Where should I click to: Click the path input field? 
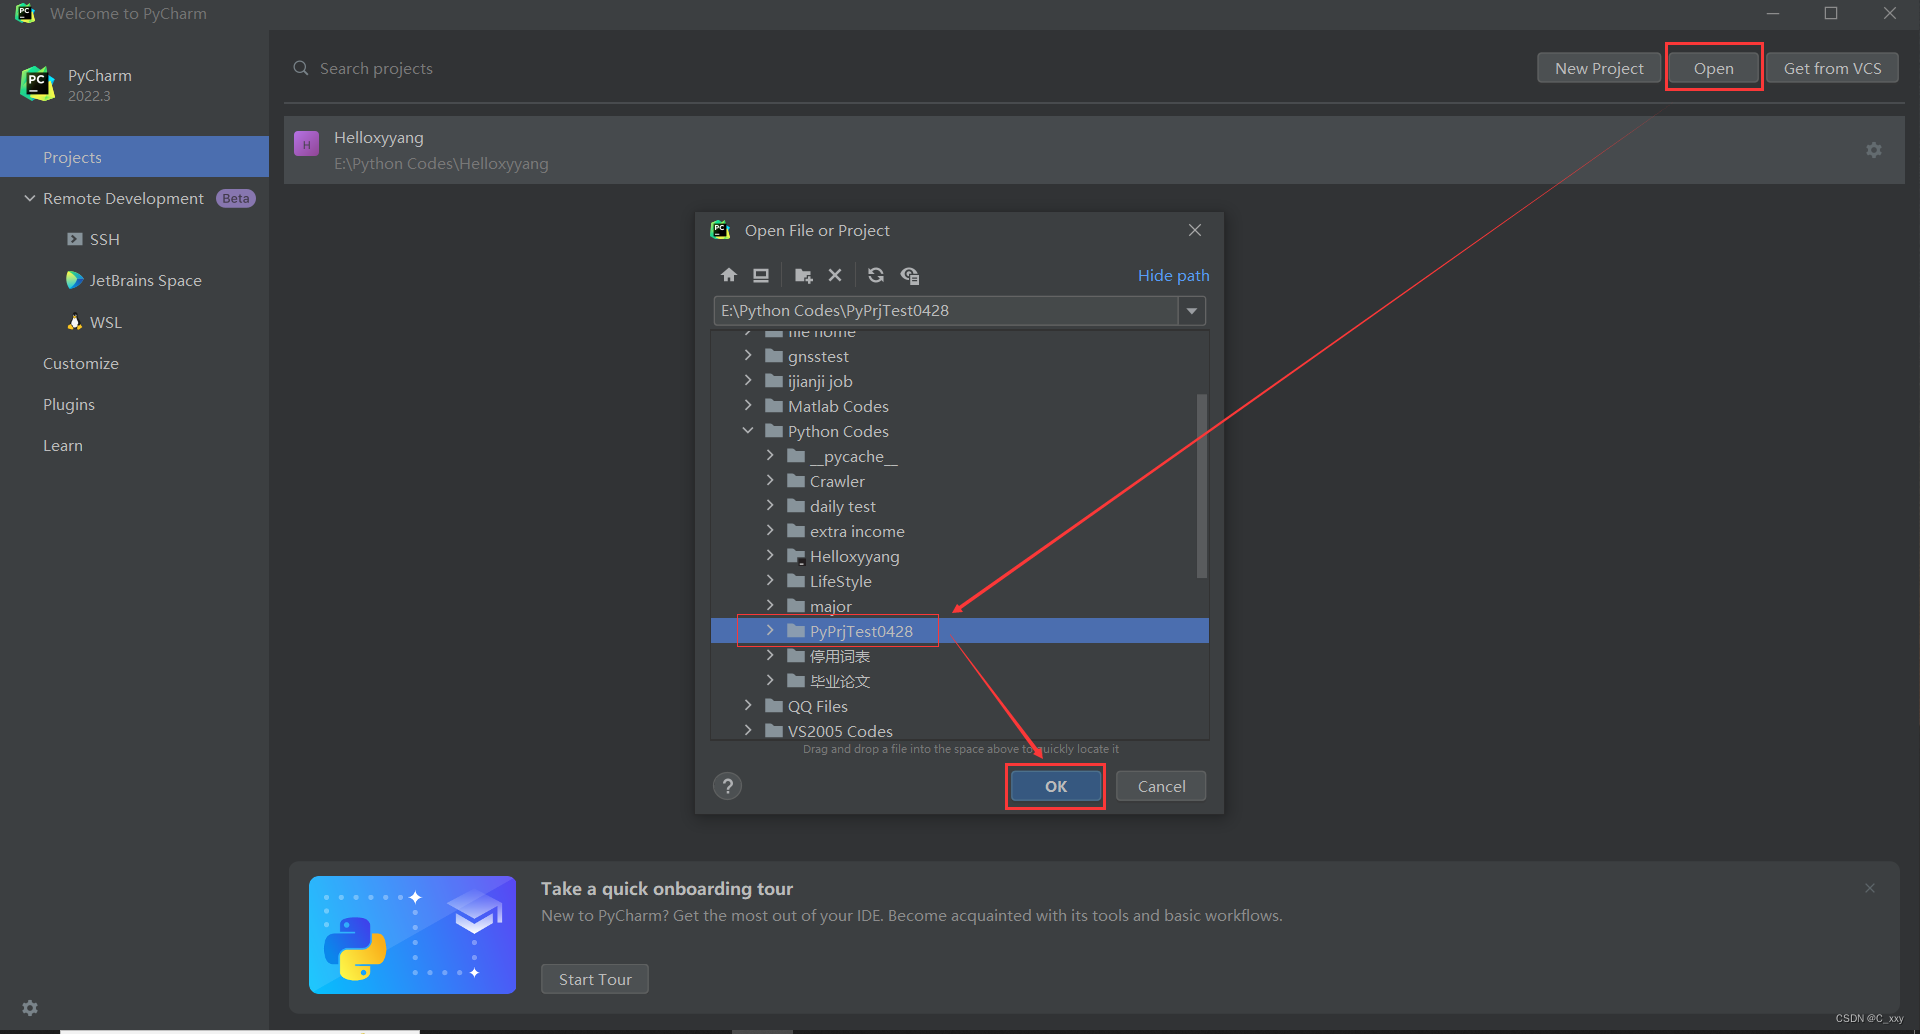coord(946,311)
